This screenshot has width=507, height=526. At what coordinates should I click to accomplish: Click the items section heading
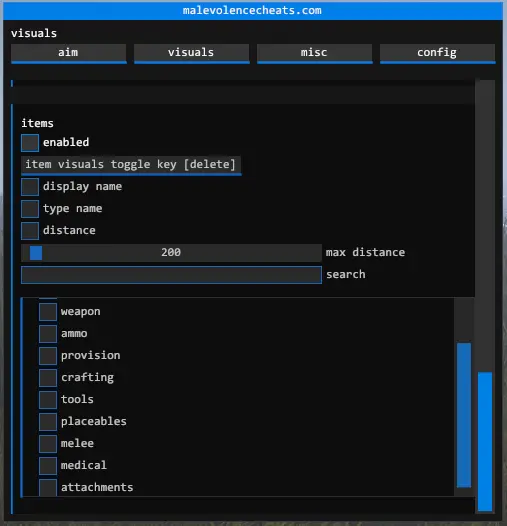click(x=37, y=123)
